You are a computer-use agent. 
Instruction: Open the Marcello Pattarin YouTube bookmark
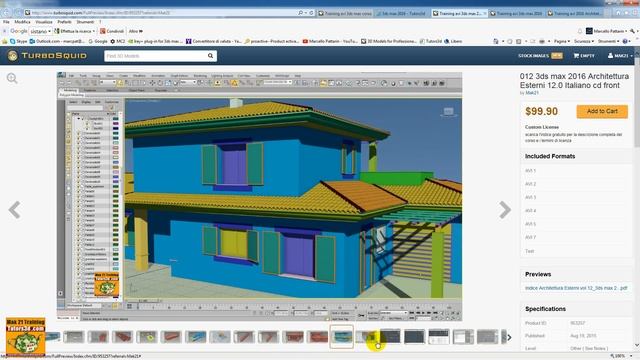click(330, 41)
